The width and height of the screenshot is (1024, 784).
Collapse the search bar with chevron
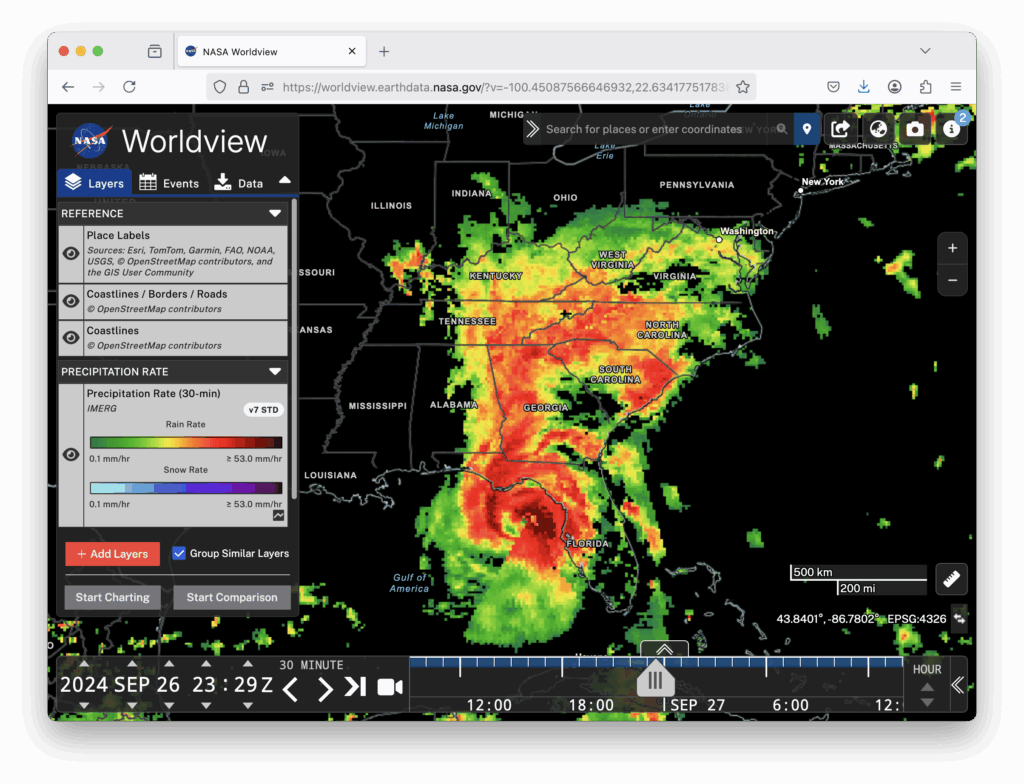click(533, 129)
